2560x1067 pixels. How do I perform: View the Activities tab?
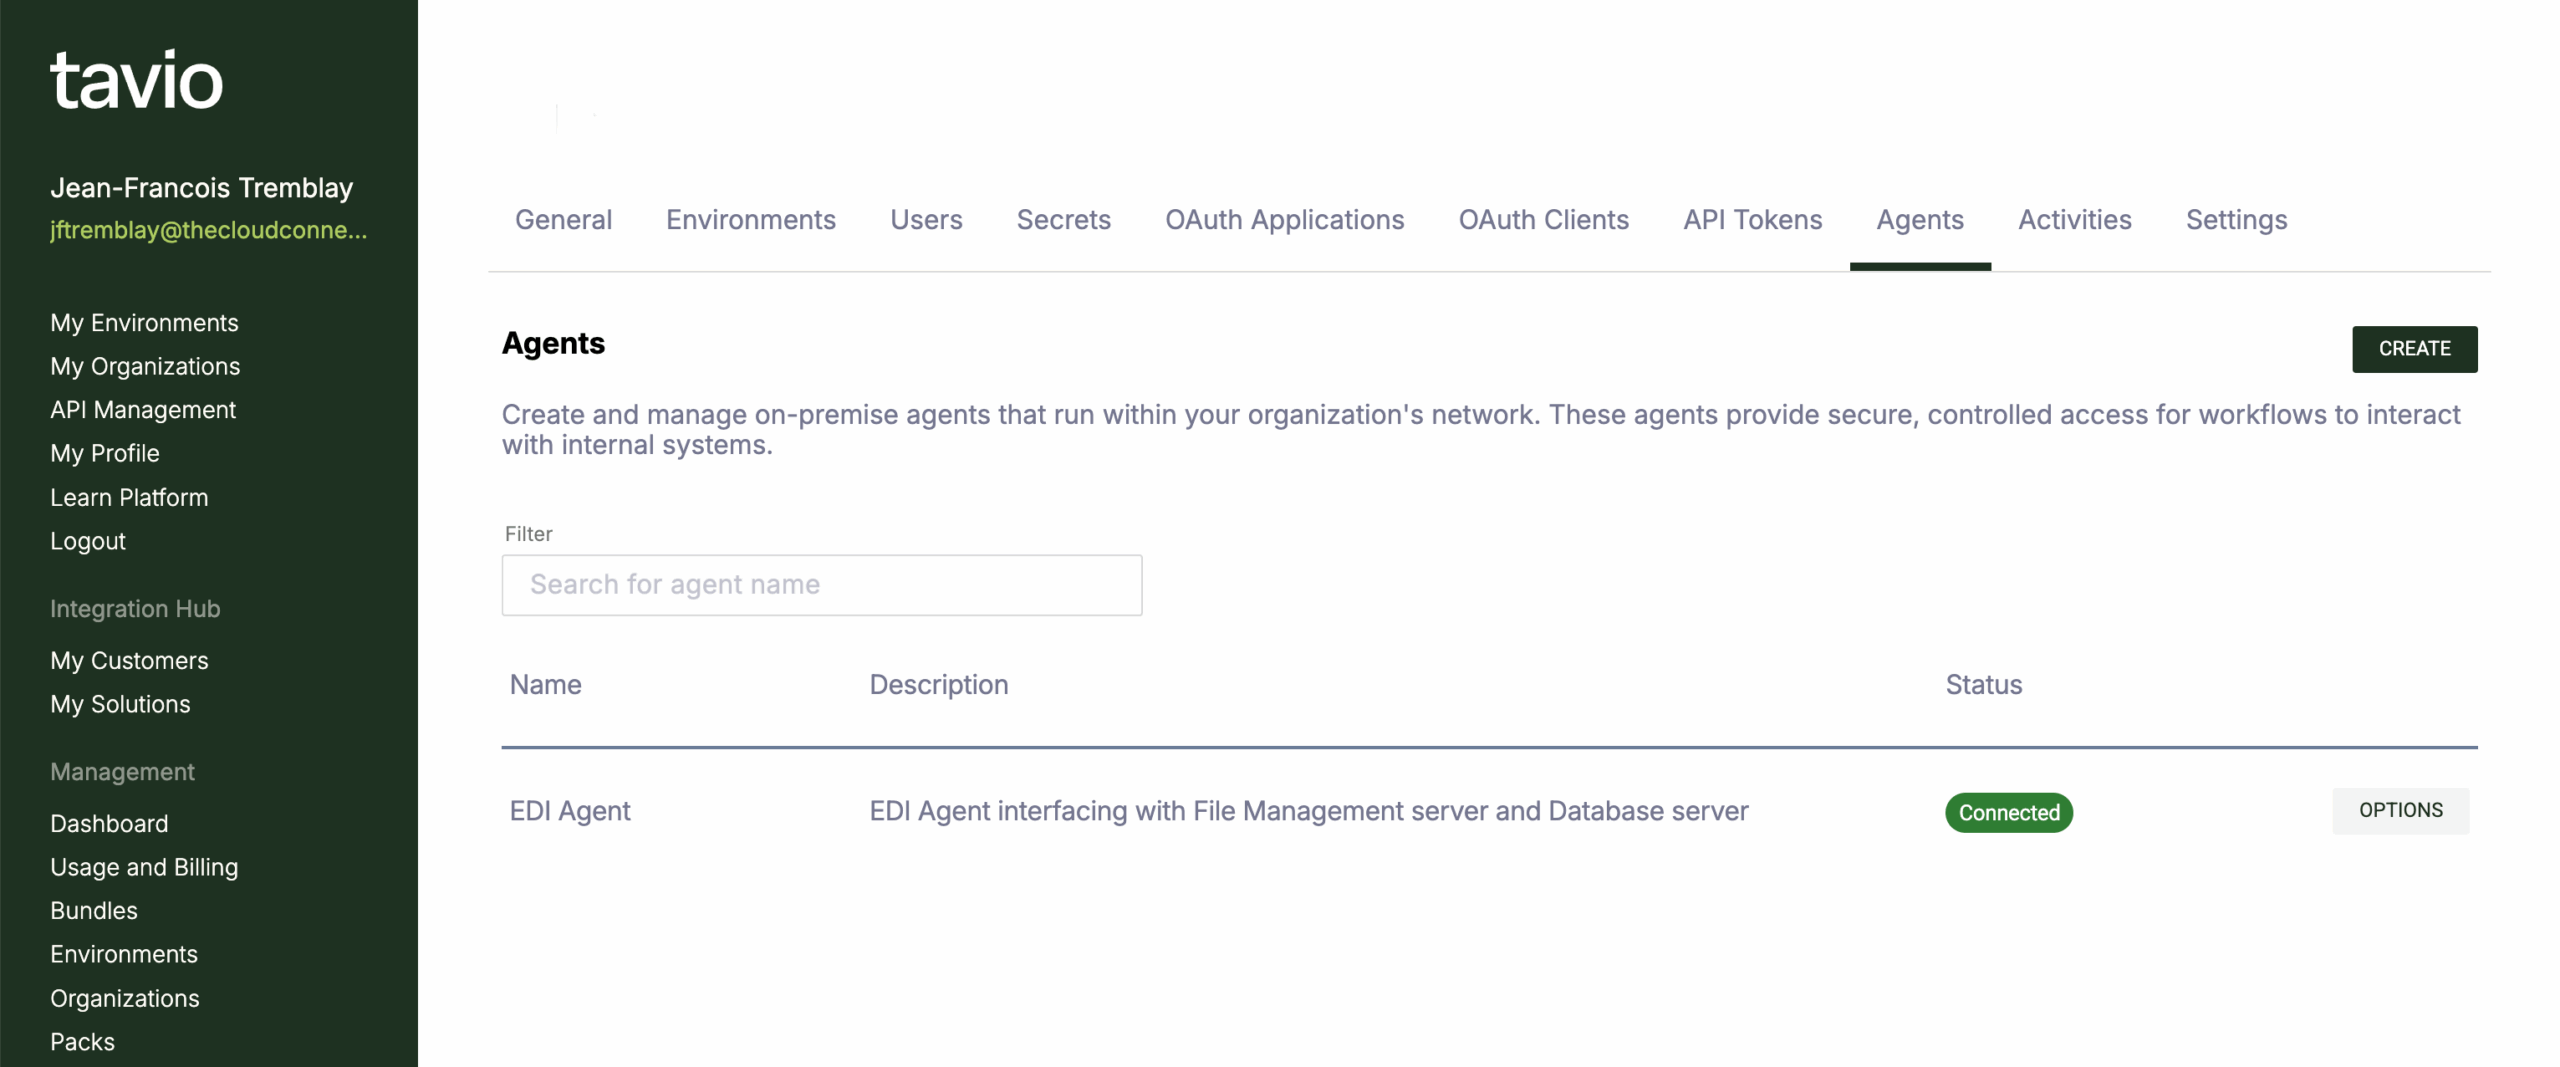click(2074, 220)
